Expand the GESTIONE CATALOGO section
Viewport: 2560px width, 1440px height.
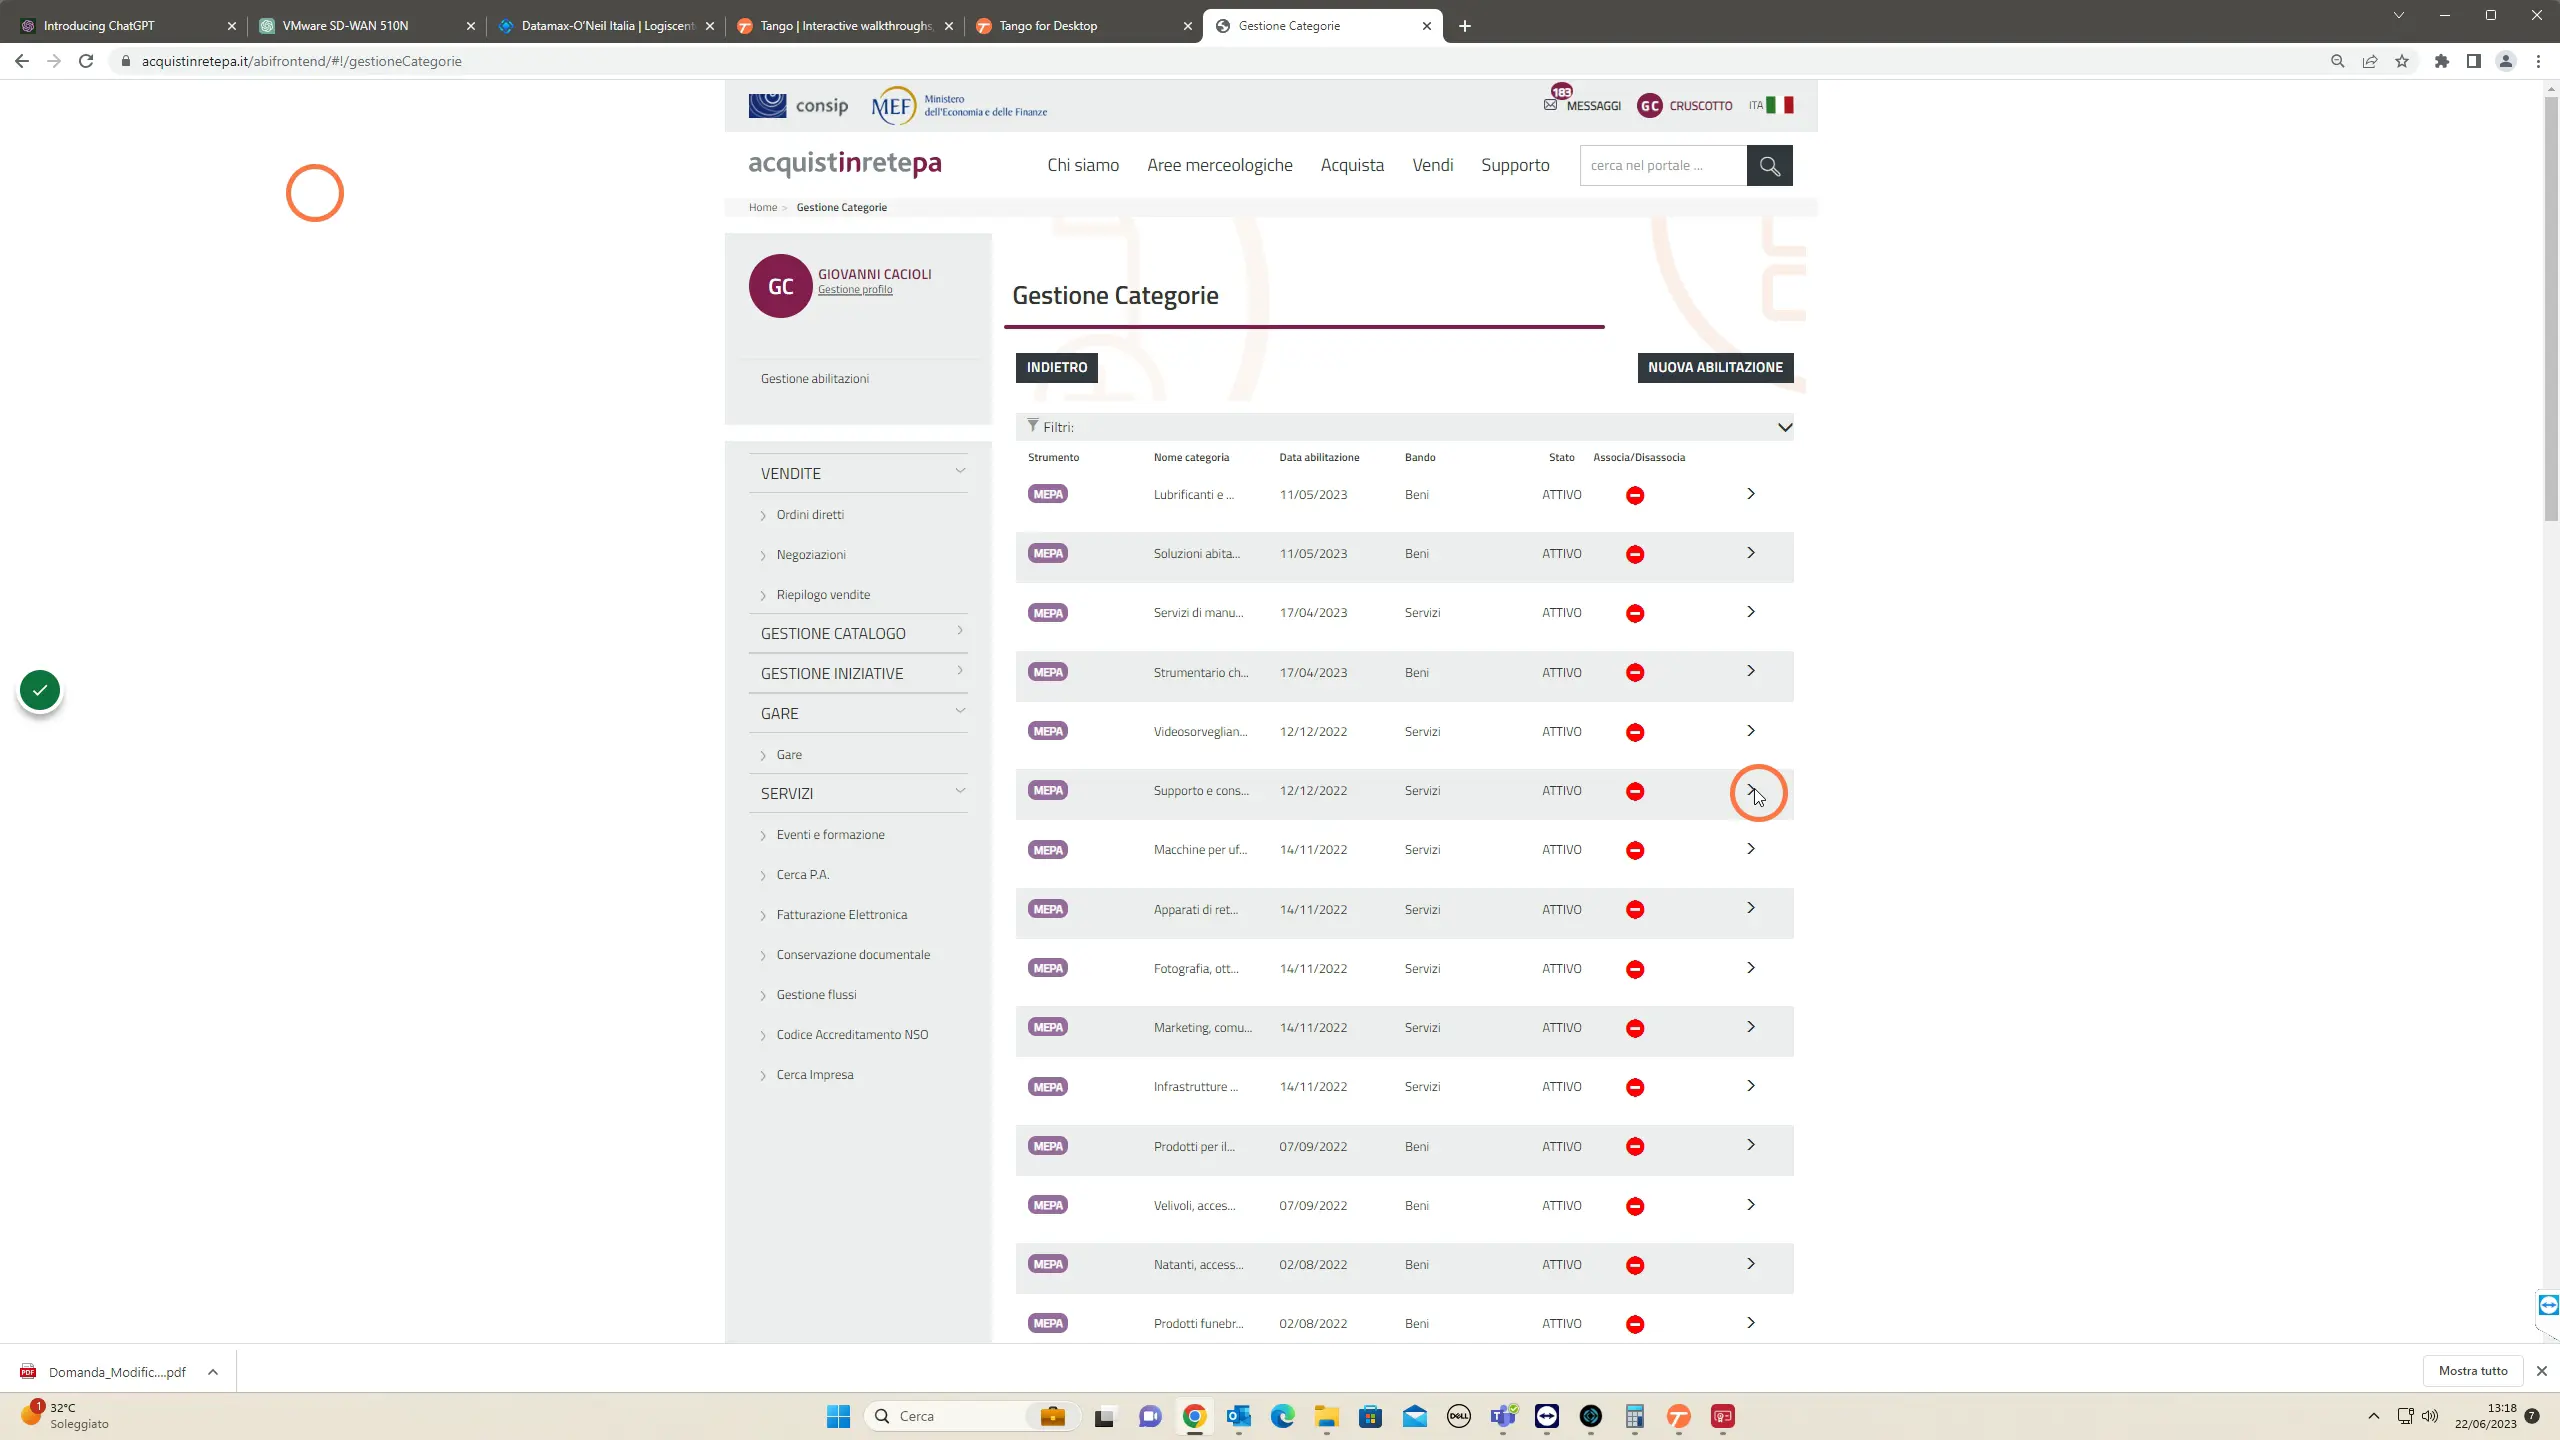tap(858, 633)
